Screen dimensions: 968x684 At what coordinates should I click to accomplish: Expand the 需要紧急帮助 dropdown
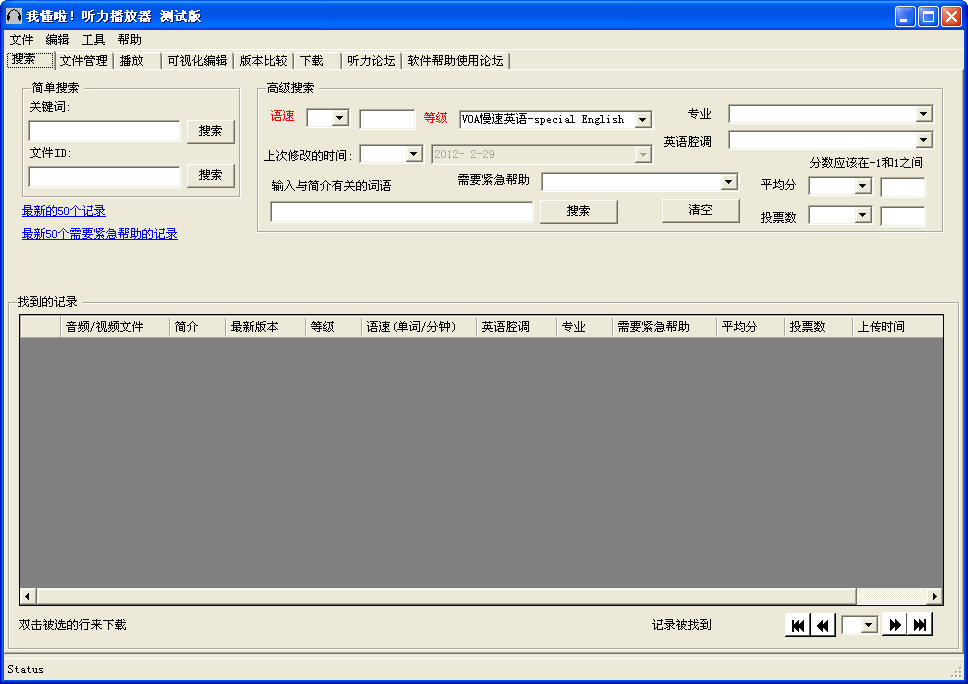coord(731,182)
